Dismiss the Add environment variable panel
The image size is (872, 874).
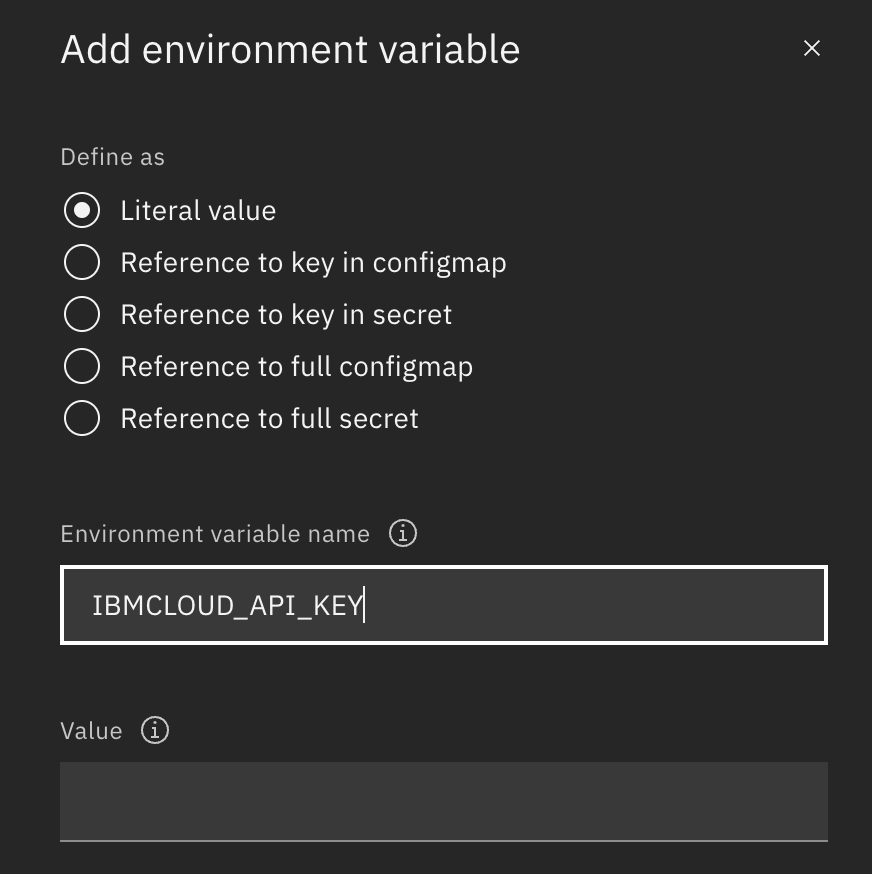click(x=811, y=48)
